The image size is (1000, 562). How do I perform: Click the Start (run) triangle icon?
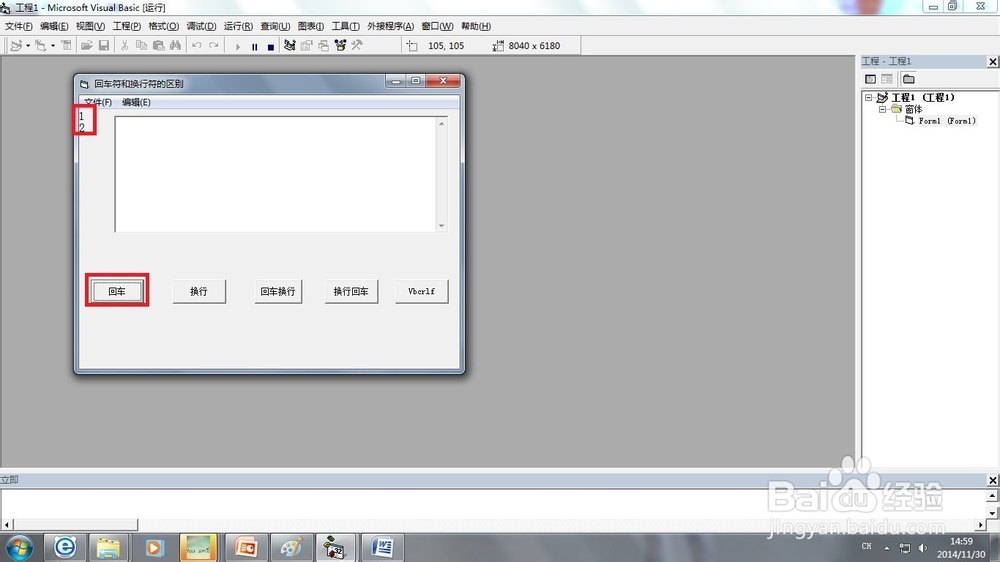coord(238,47)
